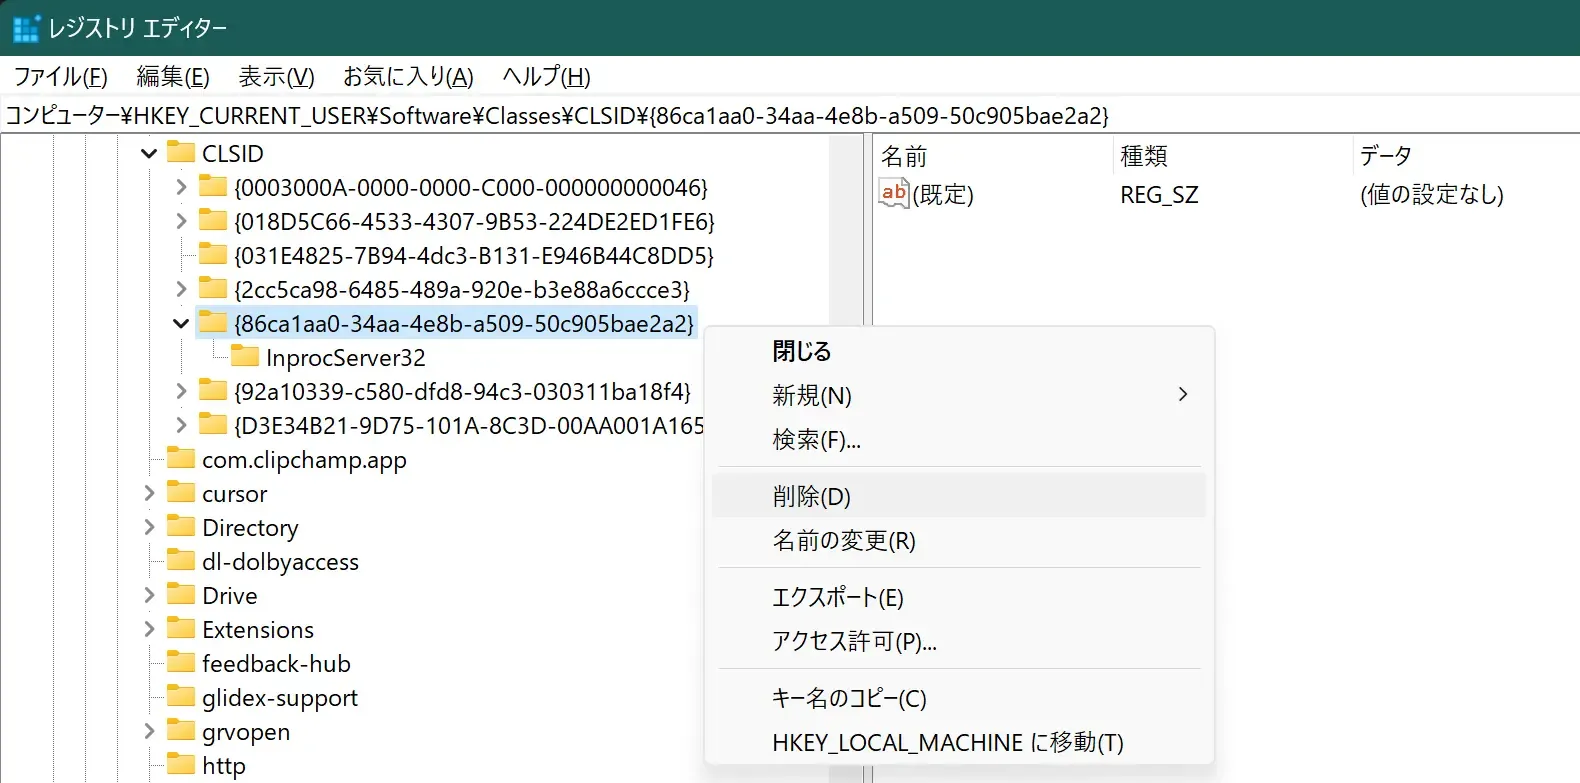The width and height of the screenshot is (1580, 783).
Task: Click the feedback-hub folder icon
Action: click(181, 662)
